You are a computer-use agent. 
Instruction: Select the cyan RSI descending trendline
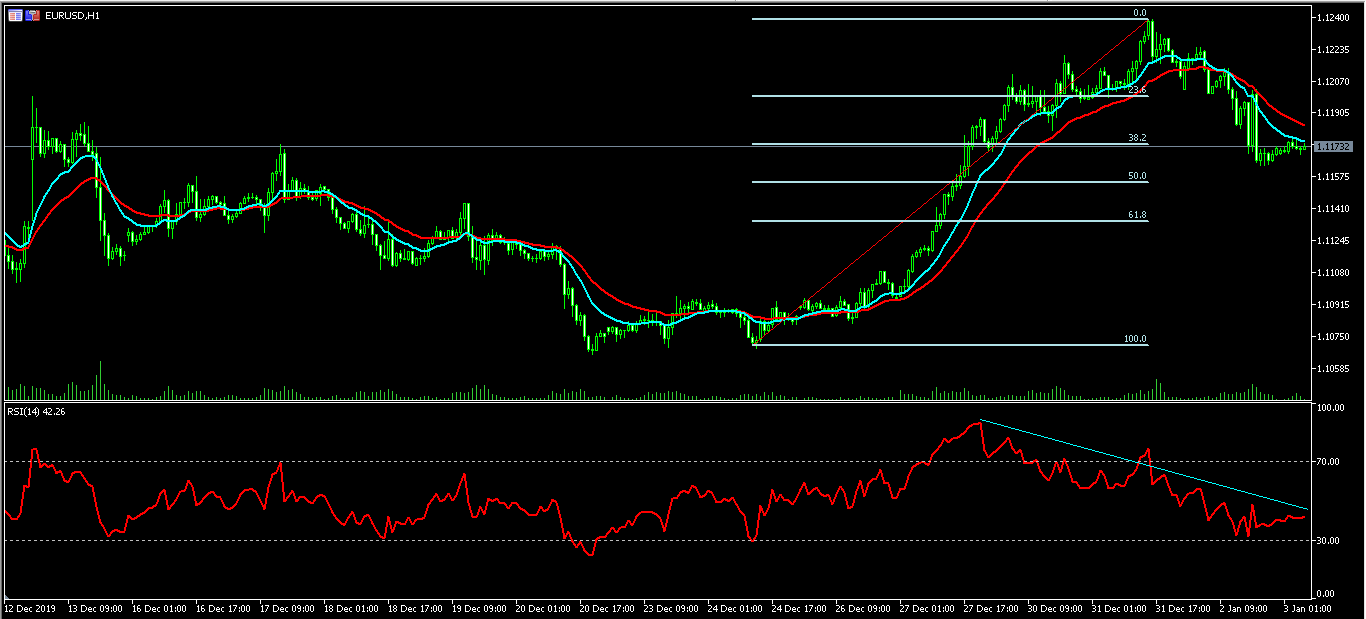click(x=1144, y=464)
